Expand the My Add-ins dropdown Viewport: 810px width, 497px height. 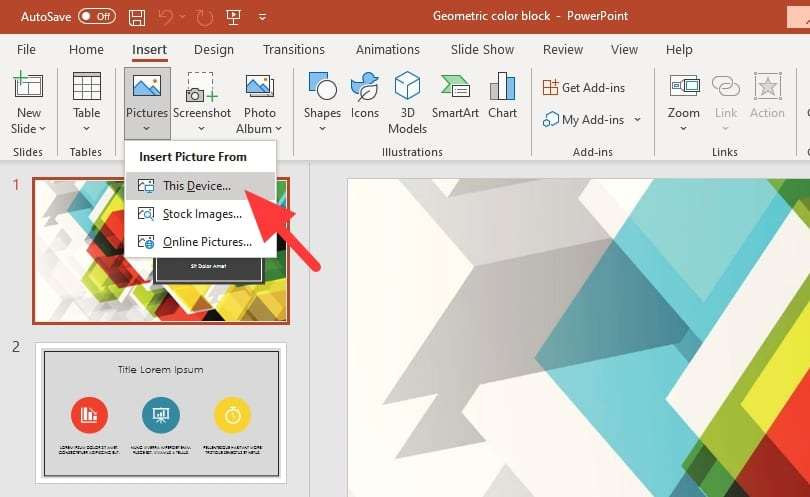637,120
